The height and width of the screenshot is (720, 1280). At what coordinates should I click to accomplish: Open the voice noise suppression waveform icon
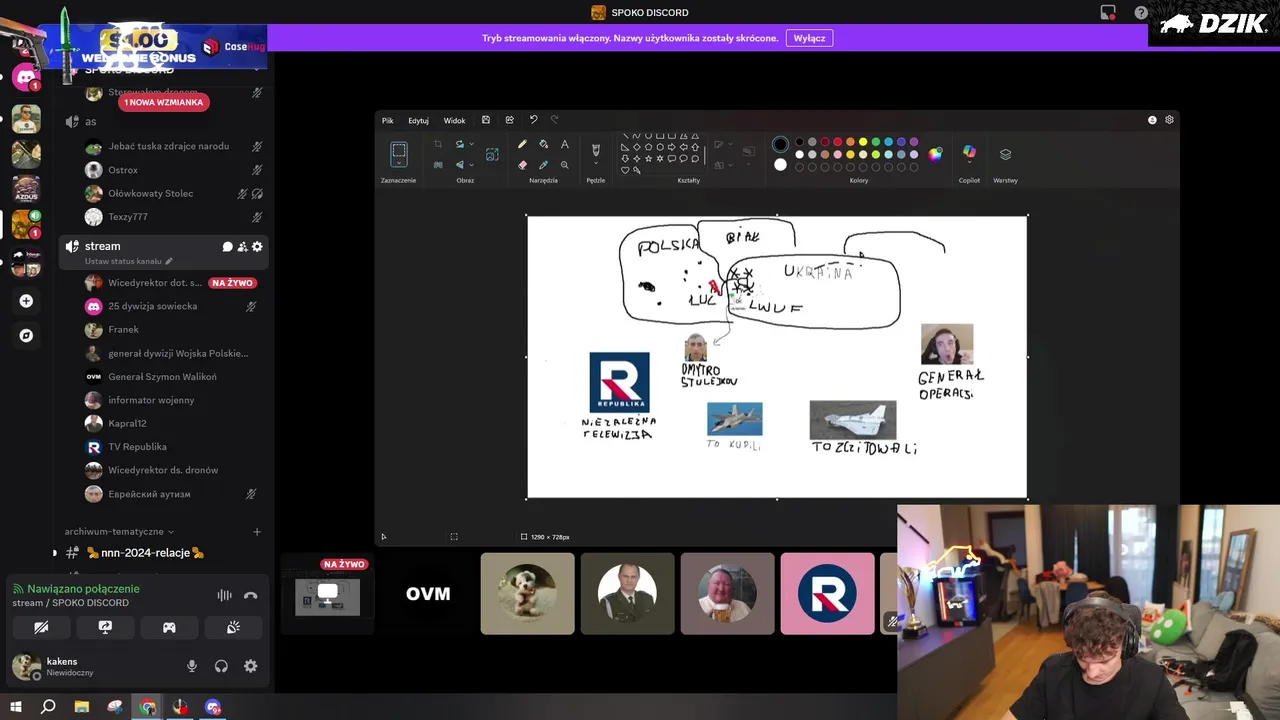[224, 595]
